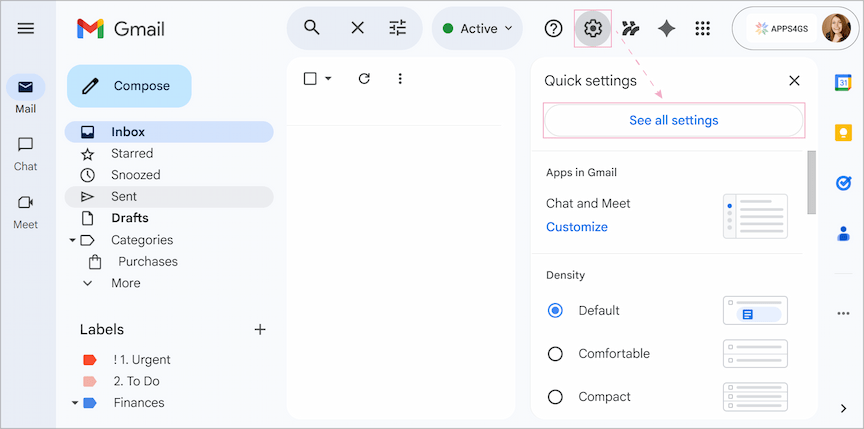
Task: Switch to the Mail section
Action: click(26, 94)
